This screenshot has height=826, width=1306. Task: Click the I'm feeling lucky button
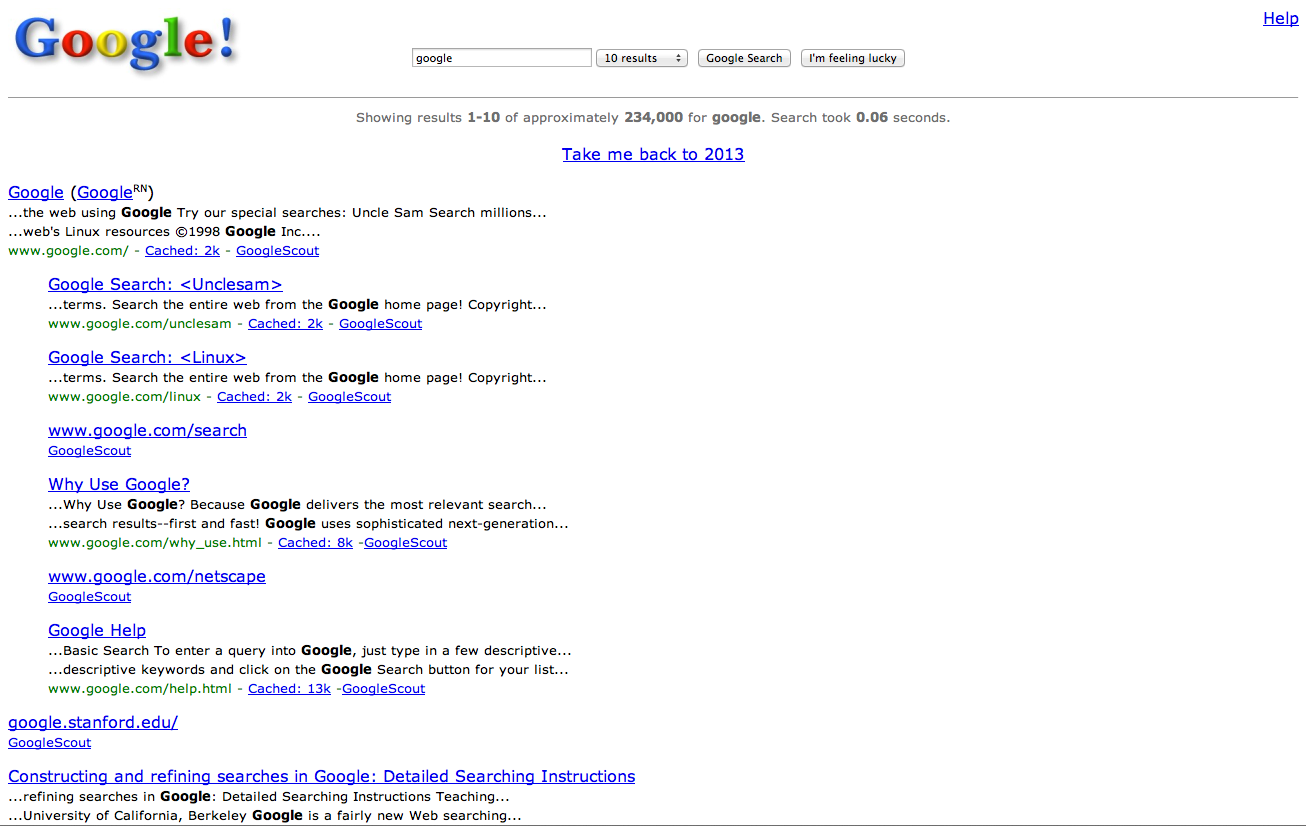pyautogui.click(x=853, y=58)
